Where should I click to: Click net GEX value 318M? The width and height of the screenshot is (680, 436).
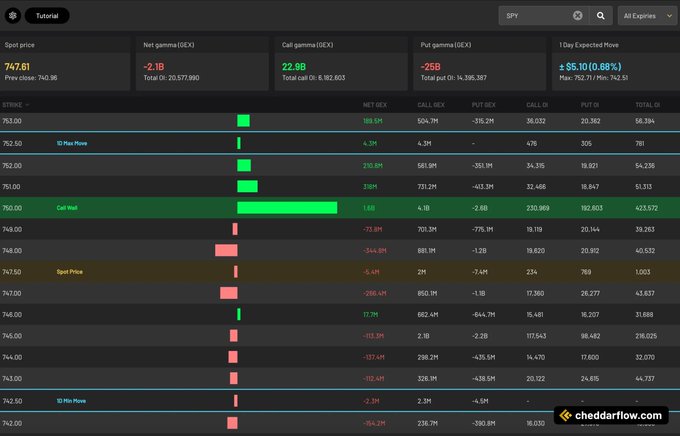click(370, 187)
